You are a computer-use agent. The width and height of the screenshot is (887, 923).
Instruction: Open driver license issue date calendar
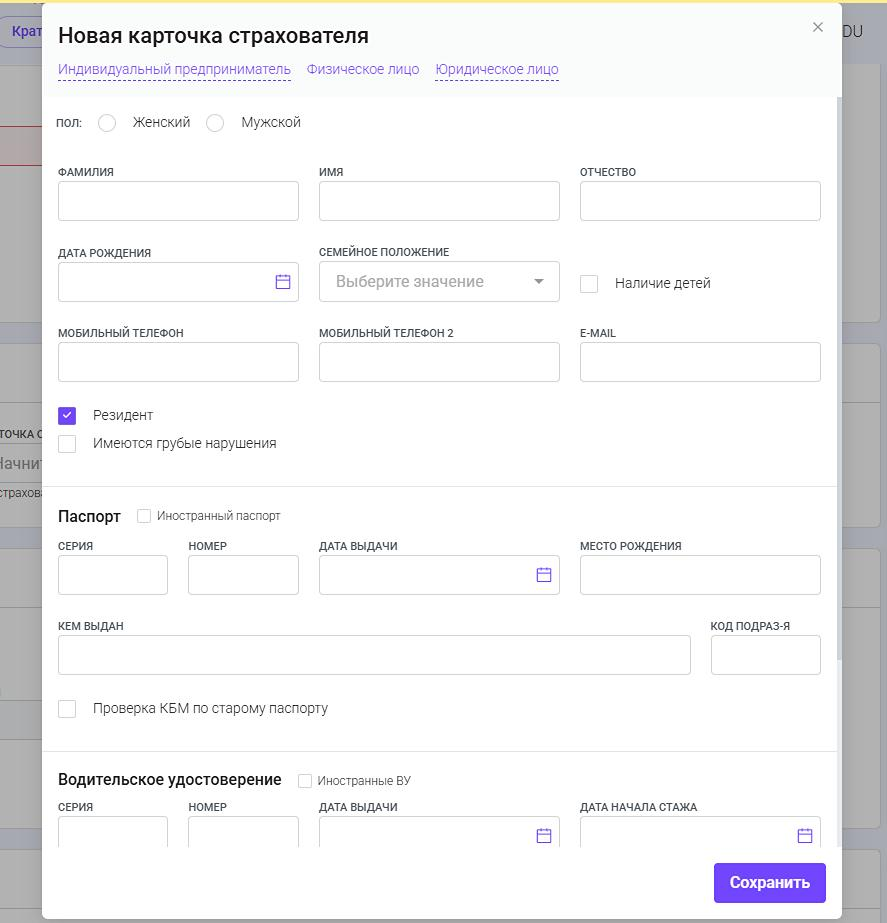point(544,835)
